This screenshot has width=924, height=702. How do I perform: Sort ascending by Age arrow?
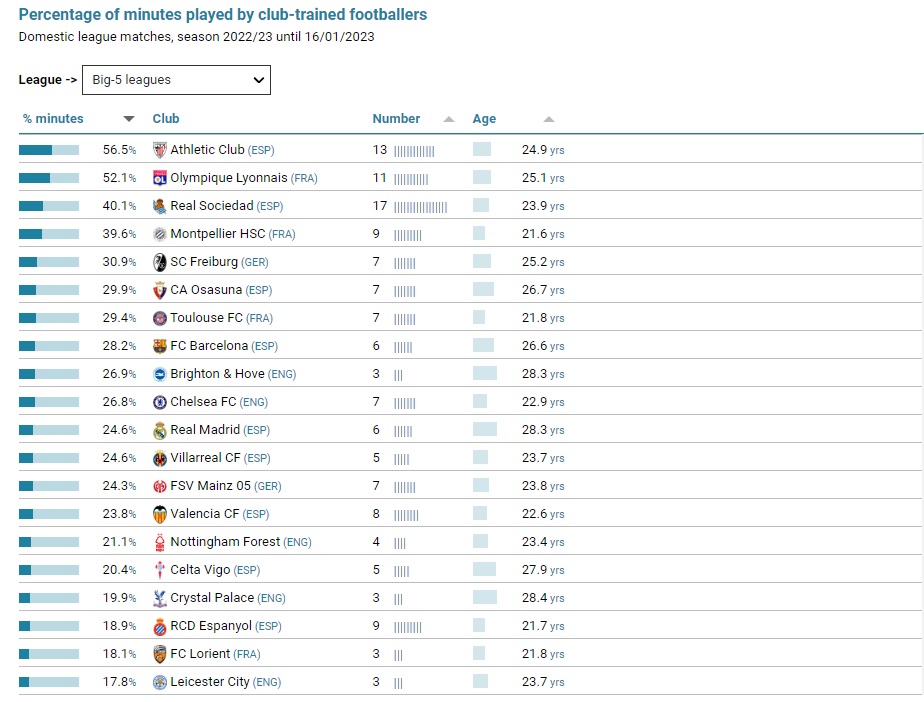click(x=548, y=119)
